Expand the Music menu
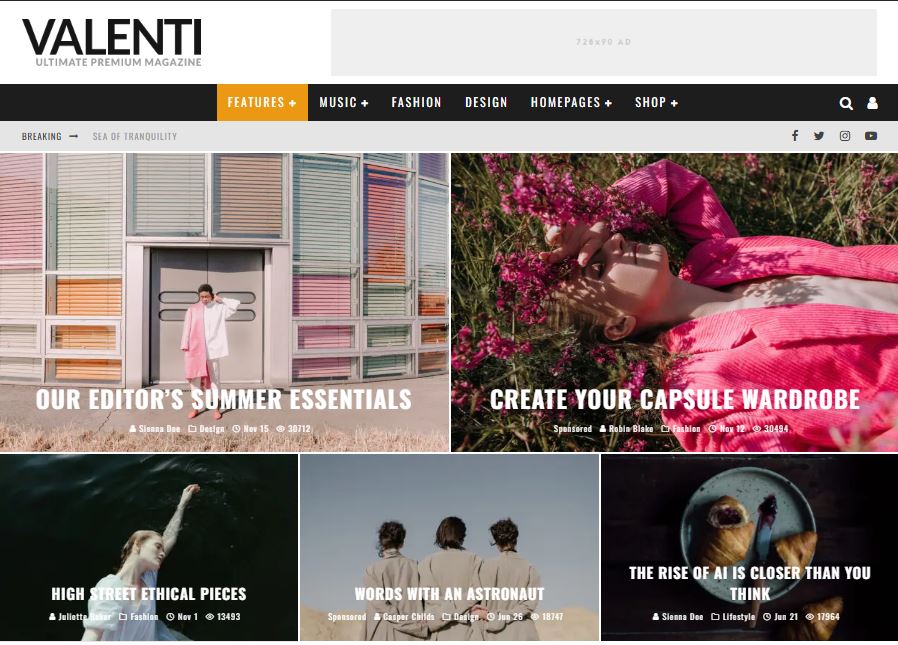This screenshot has height=645, width=898. 344,103
